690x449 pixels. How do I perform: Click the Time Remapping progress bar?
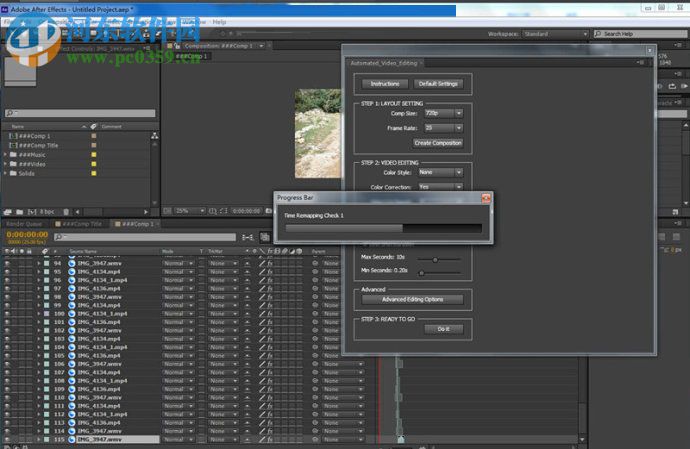click(x=383, y=228)
